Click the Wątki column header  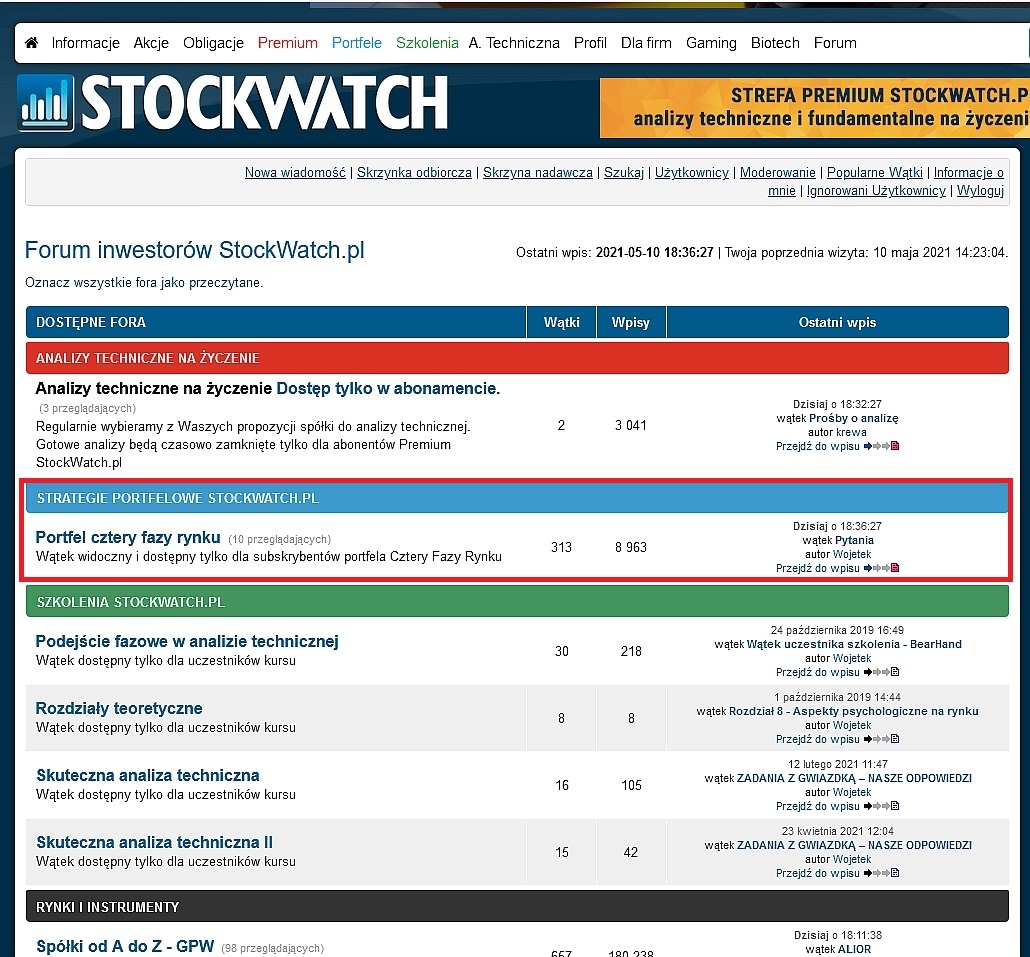(x=562, y=322)
